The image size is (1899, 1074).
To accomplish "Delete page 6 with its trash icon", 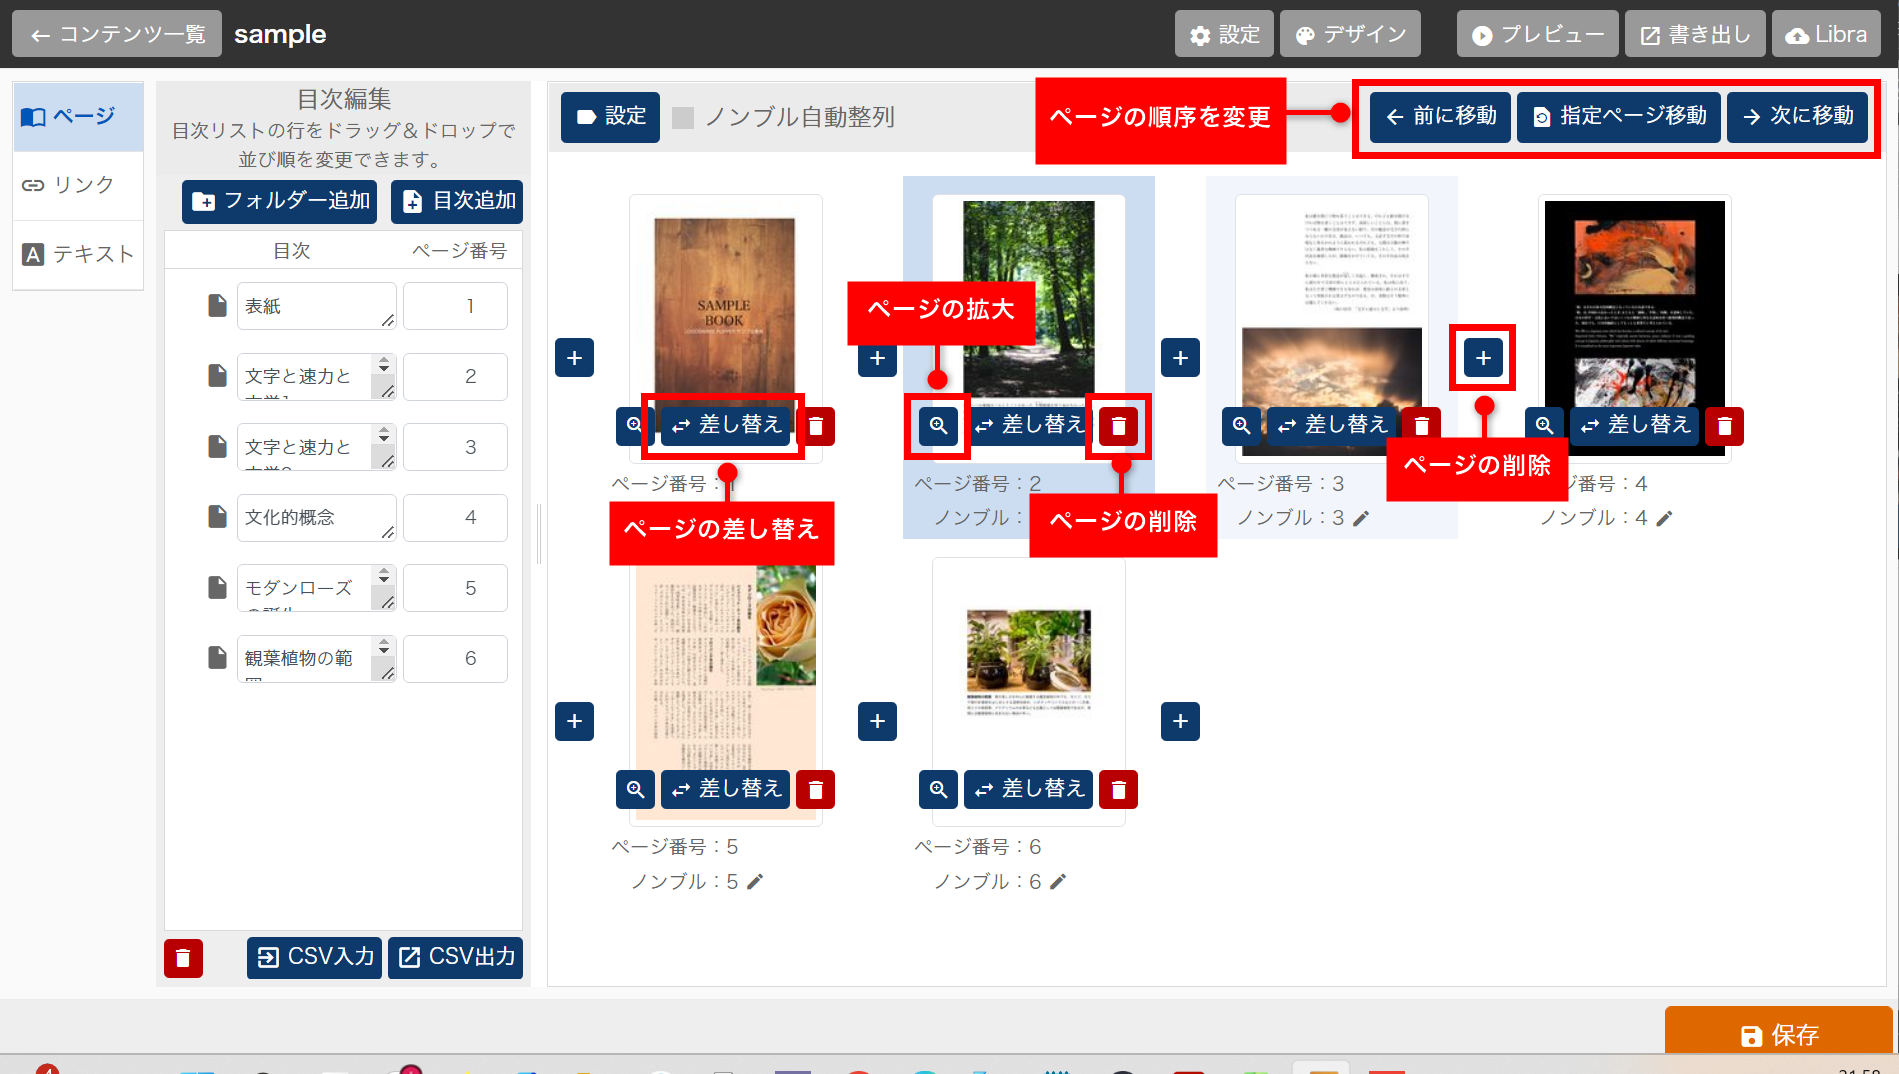I will click(x=1118, y=789).
